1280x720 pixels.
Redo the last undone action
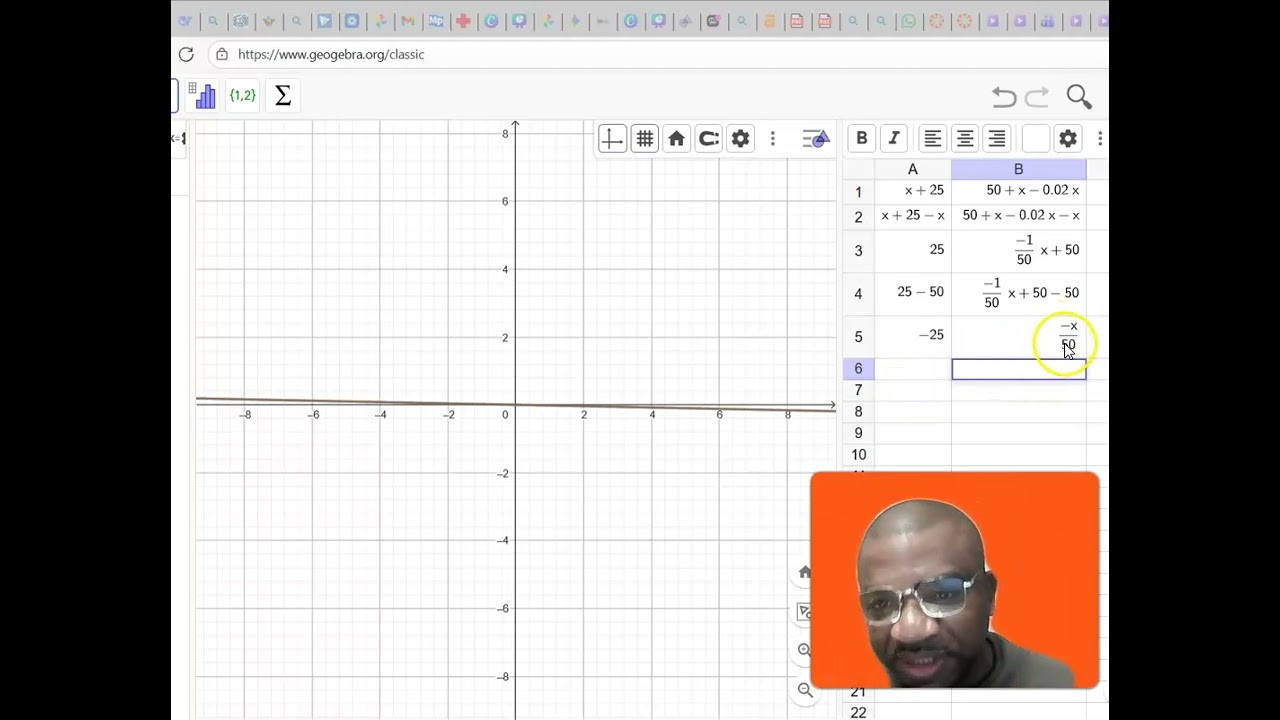[1037, 97]
